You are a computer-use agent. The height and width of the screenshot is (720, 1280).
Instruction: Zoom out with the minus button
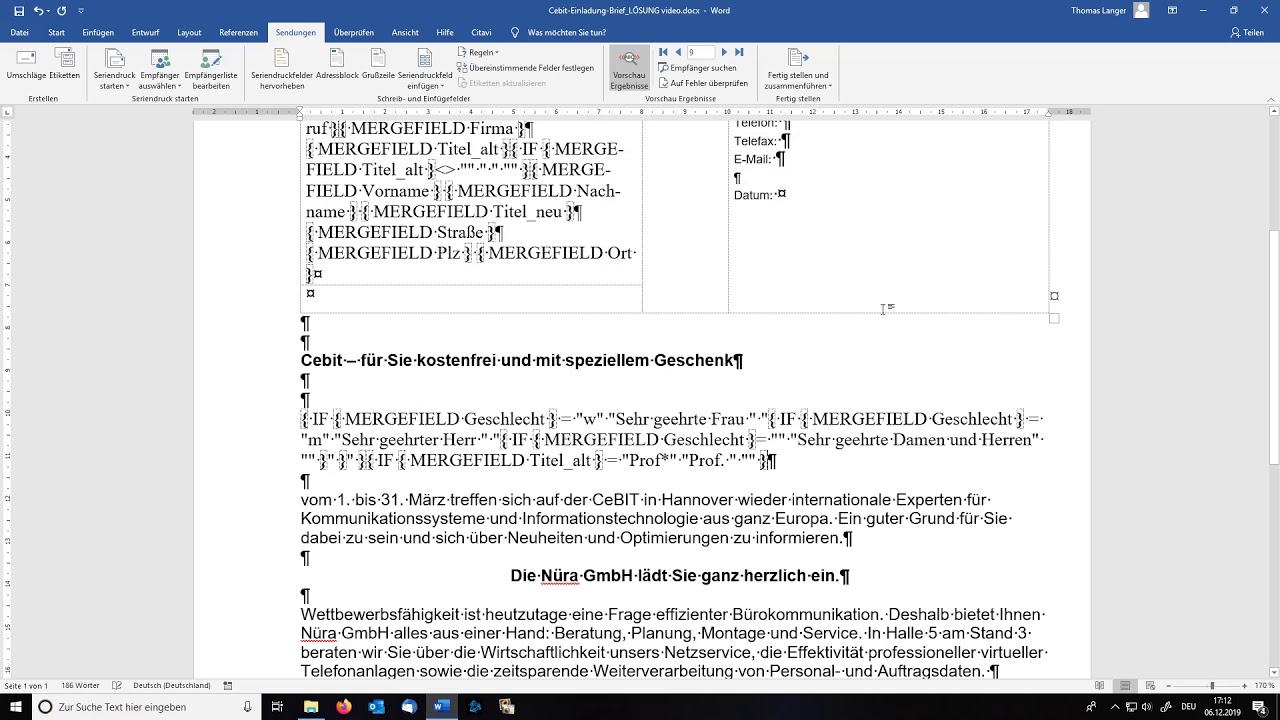tap(1167, 686)
